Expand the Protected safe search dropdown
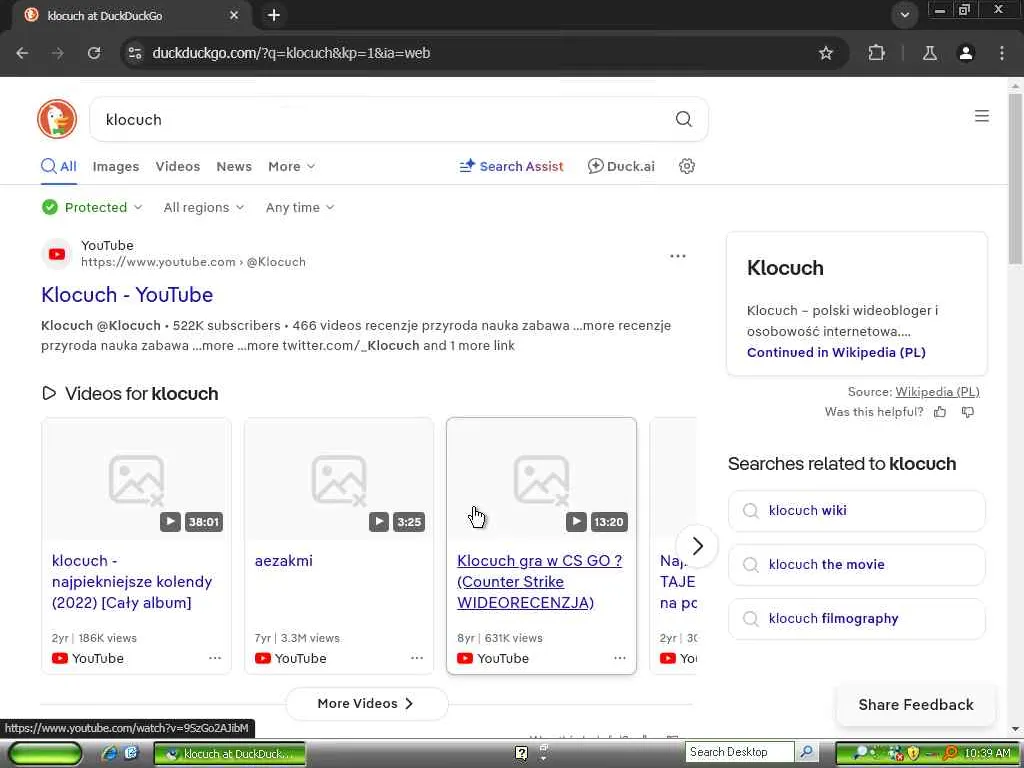The image size is (1024, 768). point(92,208)
